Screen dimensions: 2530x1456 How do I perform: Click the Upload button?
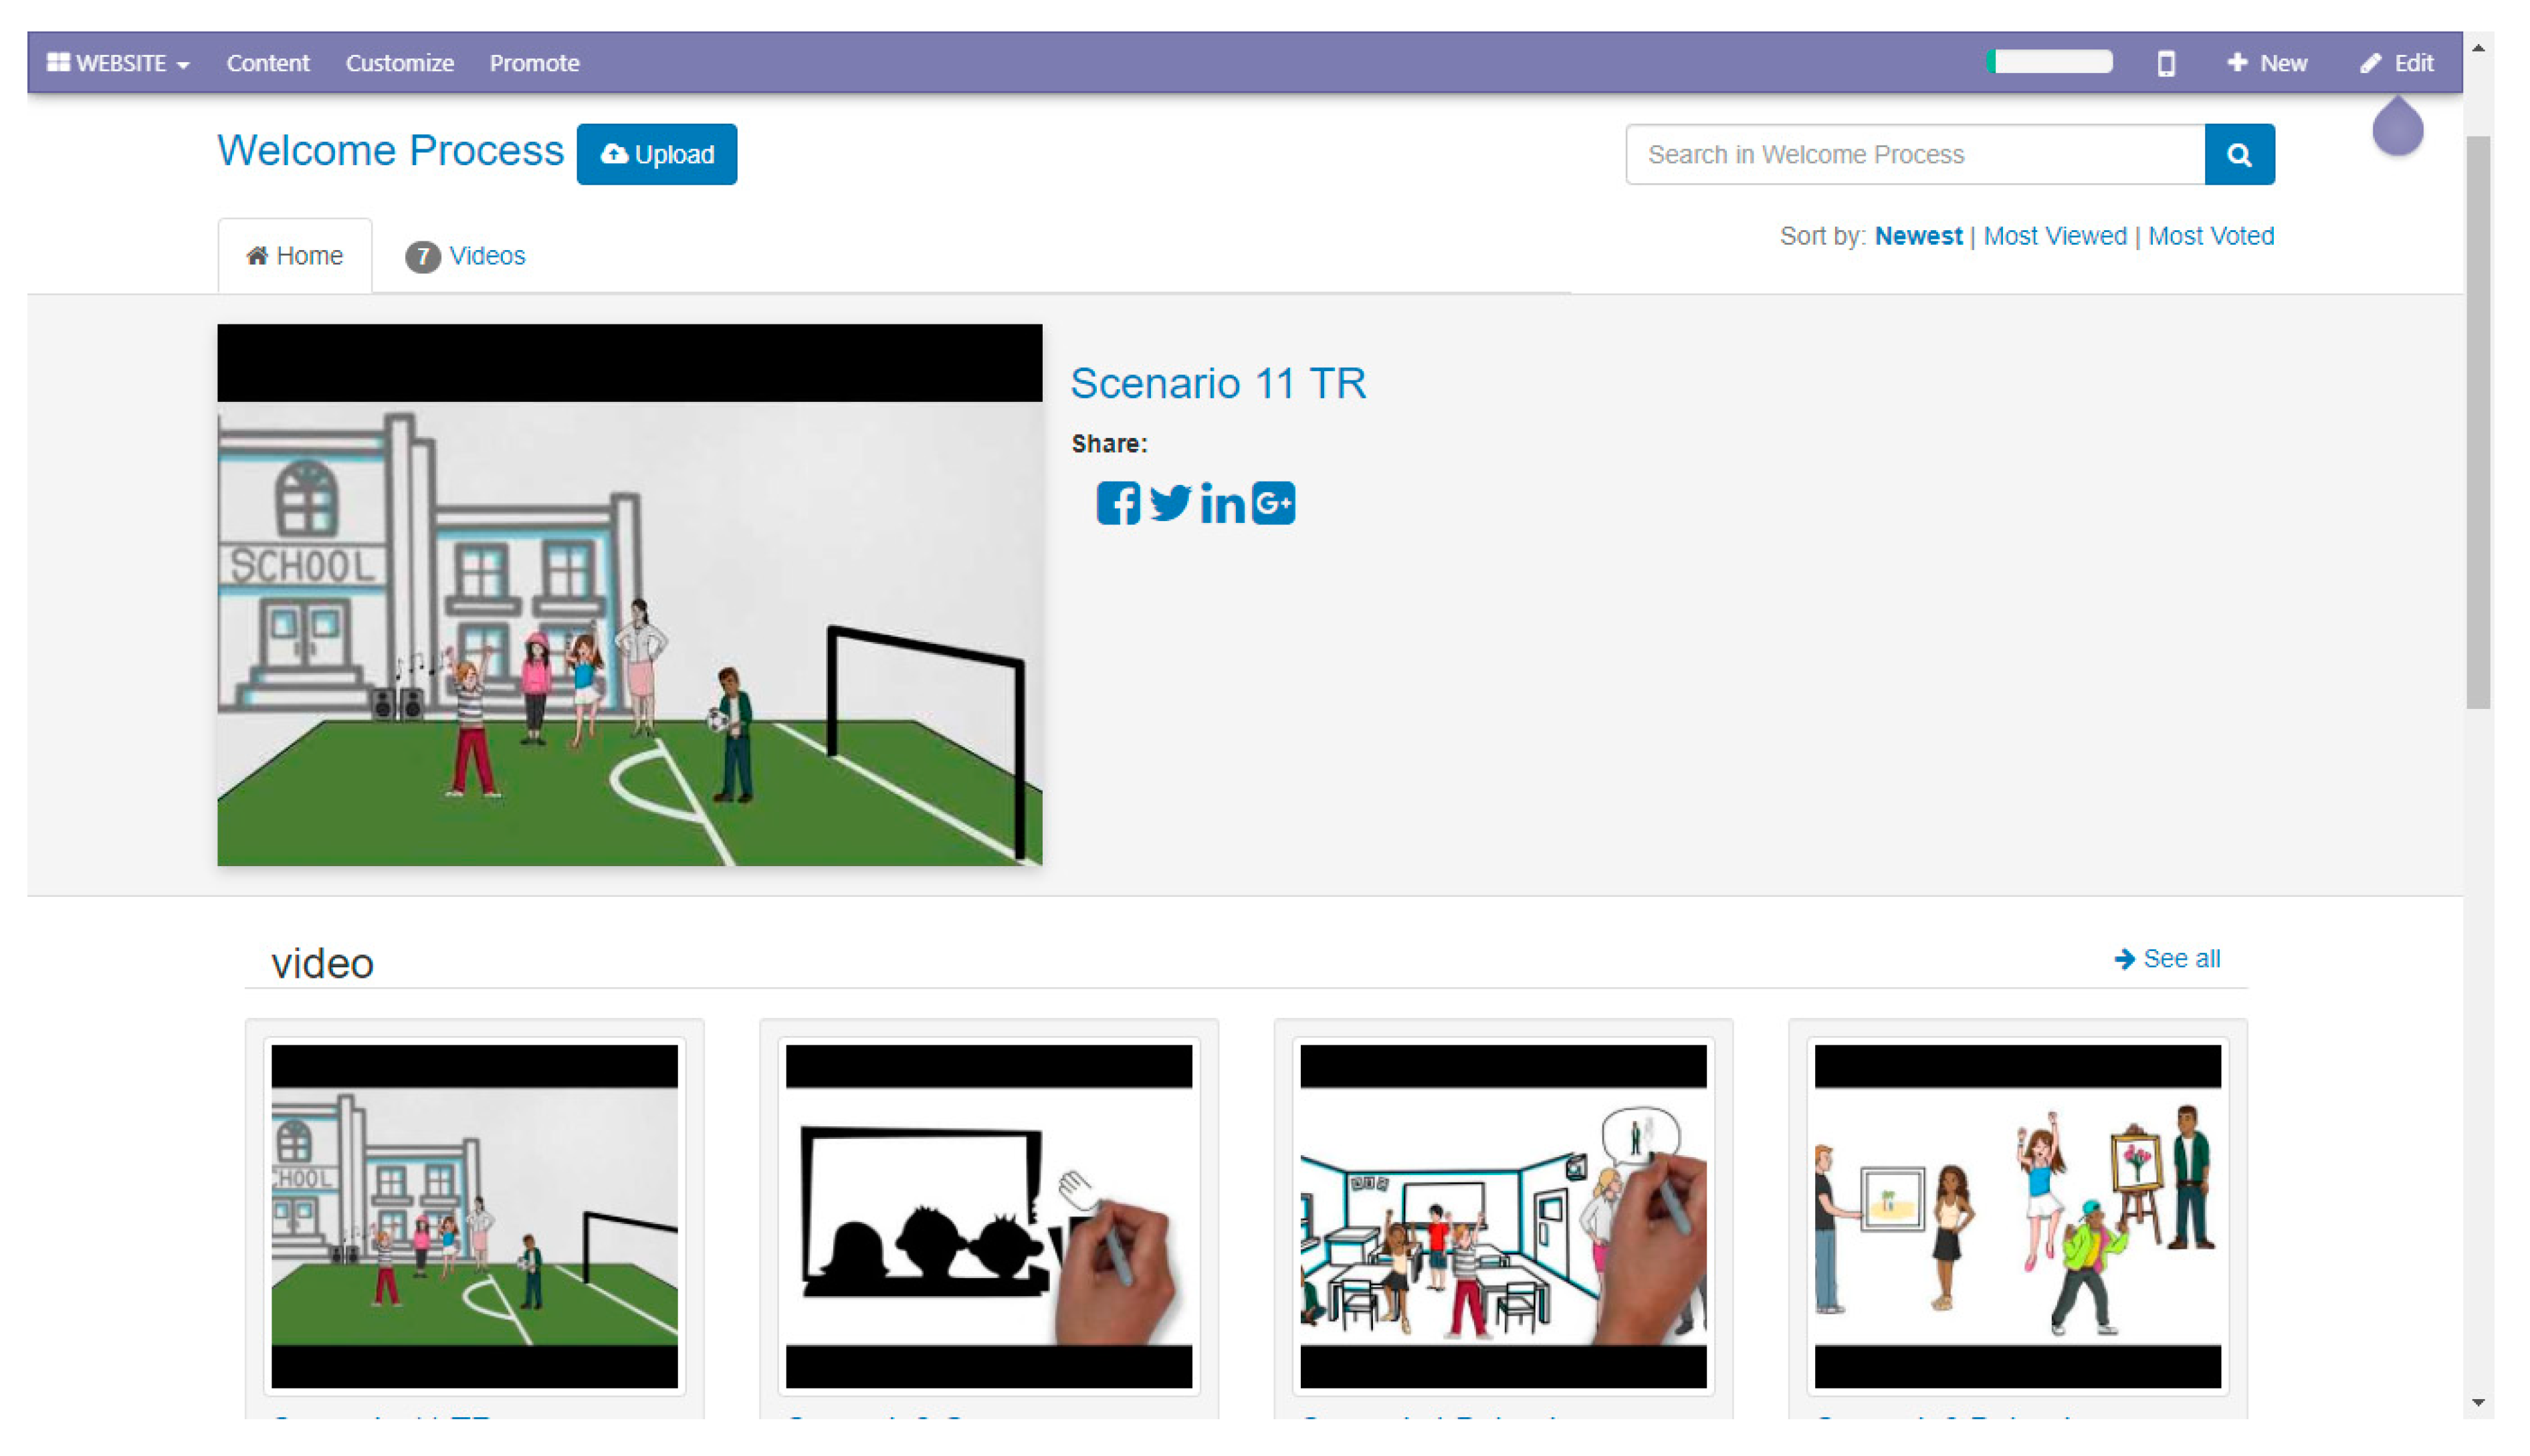click(656, 155)
